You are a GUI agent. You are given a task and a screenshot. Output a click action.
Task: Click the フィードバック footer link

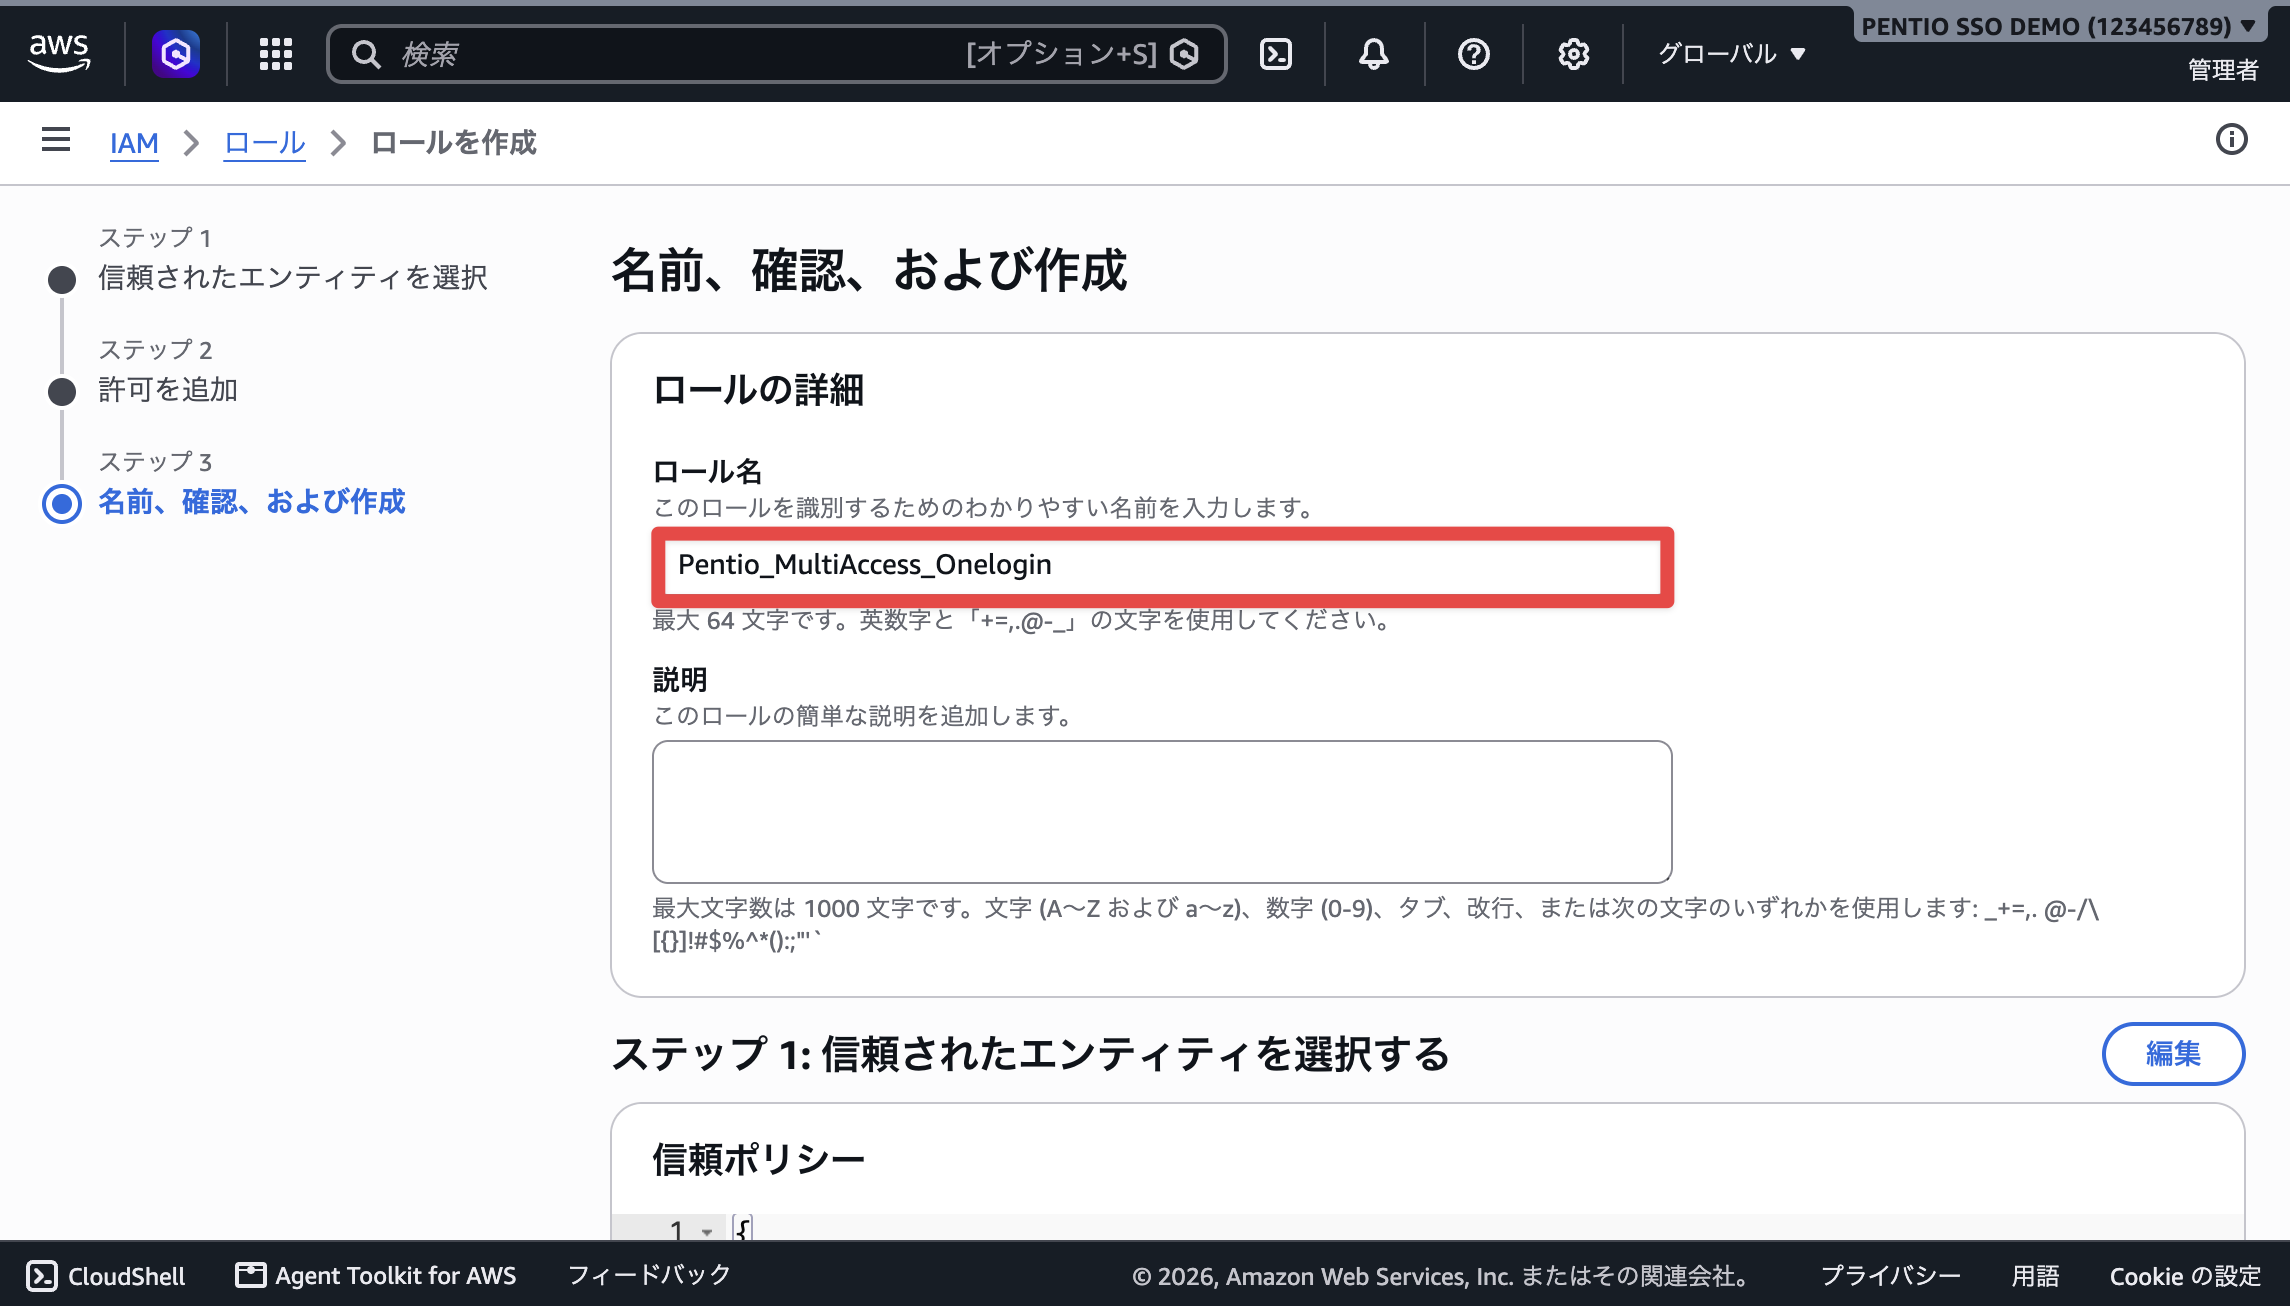point(650,1275)
